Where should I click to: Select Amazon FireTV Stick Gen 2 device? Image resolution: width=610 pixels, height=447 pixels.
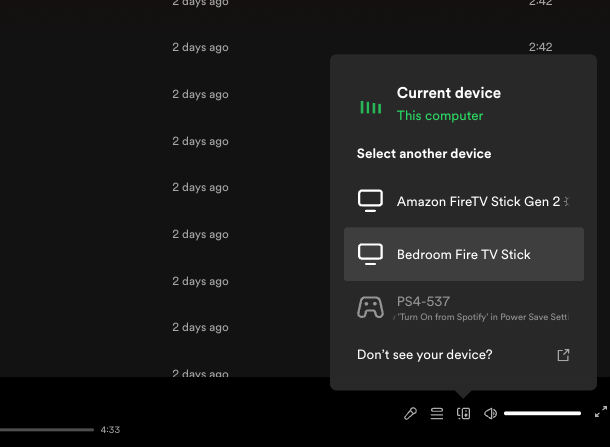(x=464, y=201)
